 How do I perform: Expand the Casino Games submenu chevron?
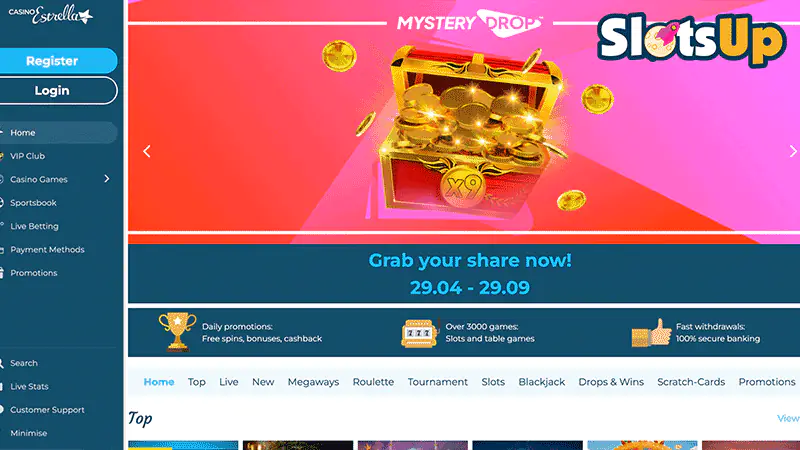(x=107, y=179)
